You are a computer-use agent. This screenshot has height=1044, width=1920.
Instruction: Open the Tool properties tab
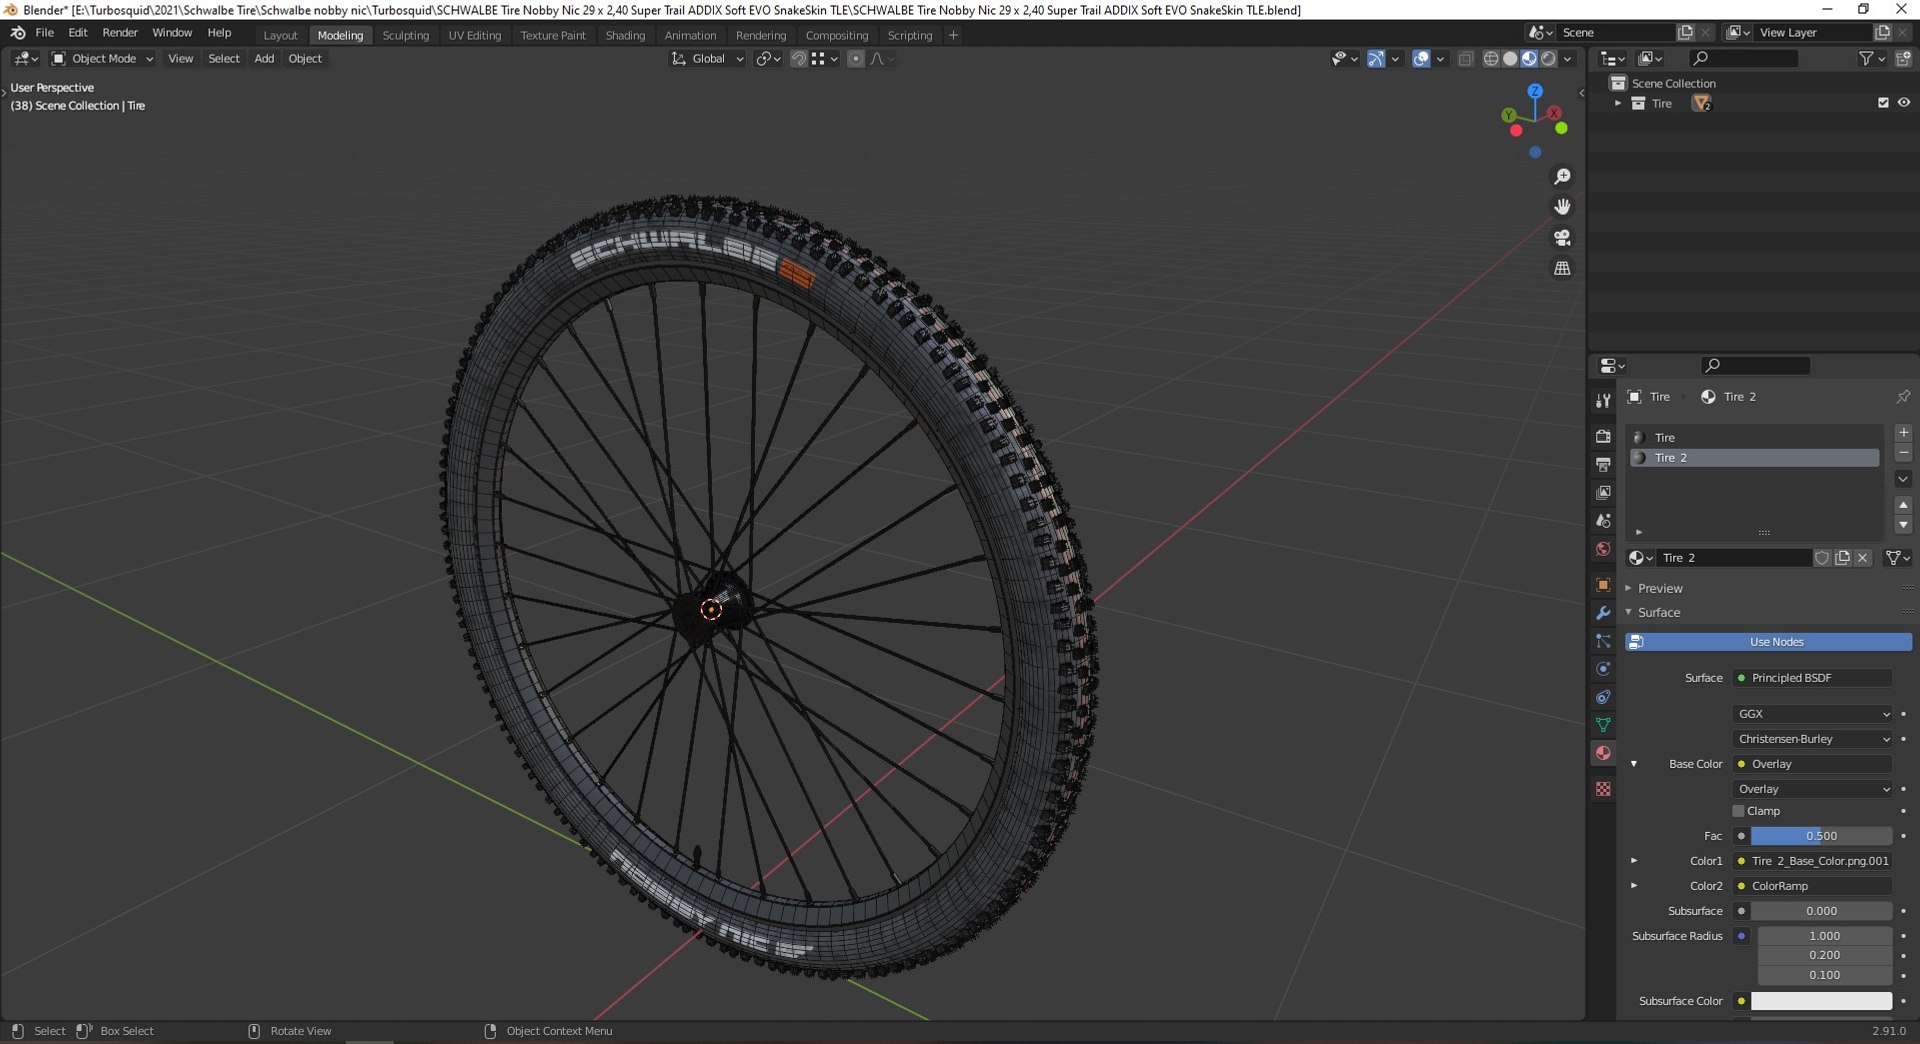(1603, 400)
